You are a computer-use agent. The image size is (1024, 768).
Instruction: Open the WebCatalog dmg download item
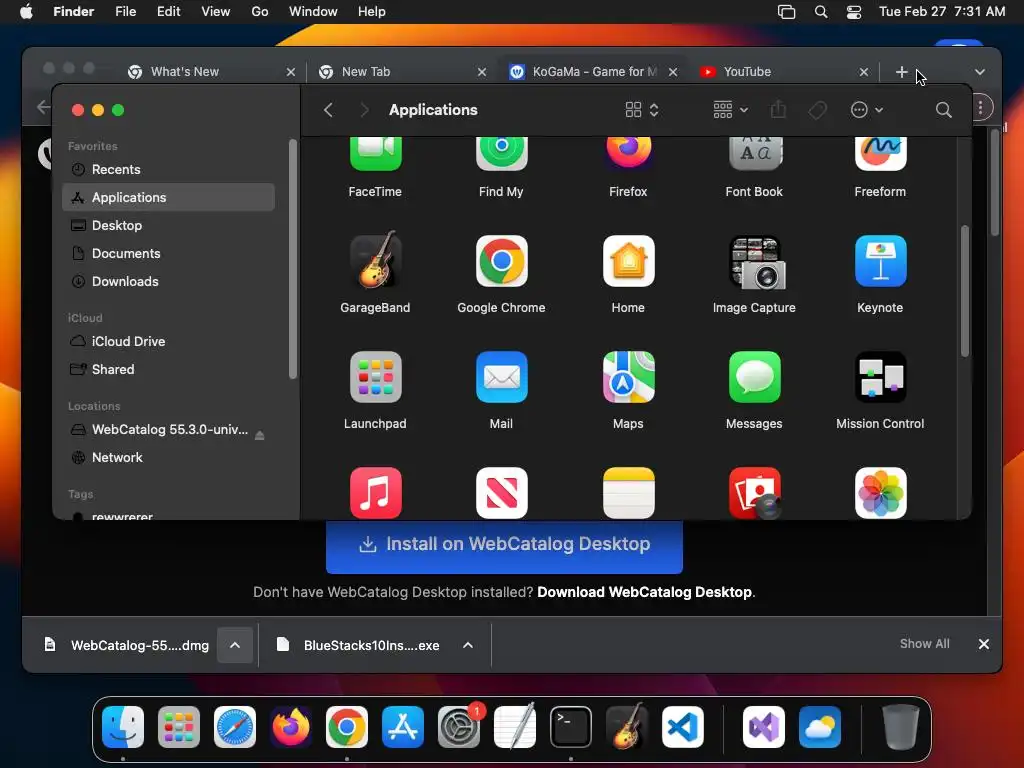(127, 645)
